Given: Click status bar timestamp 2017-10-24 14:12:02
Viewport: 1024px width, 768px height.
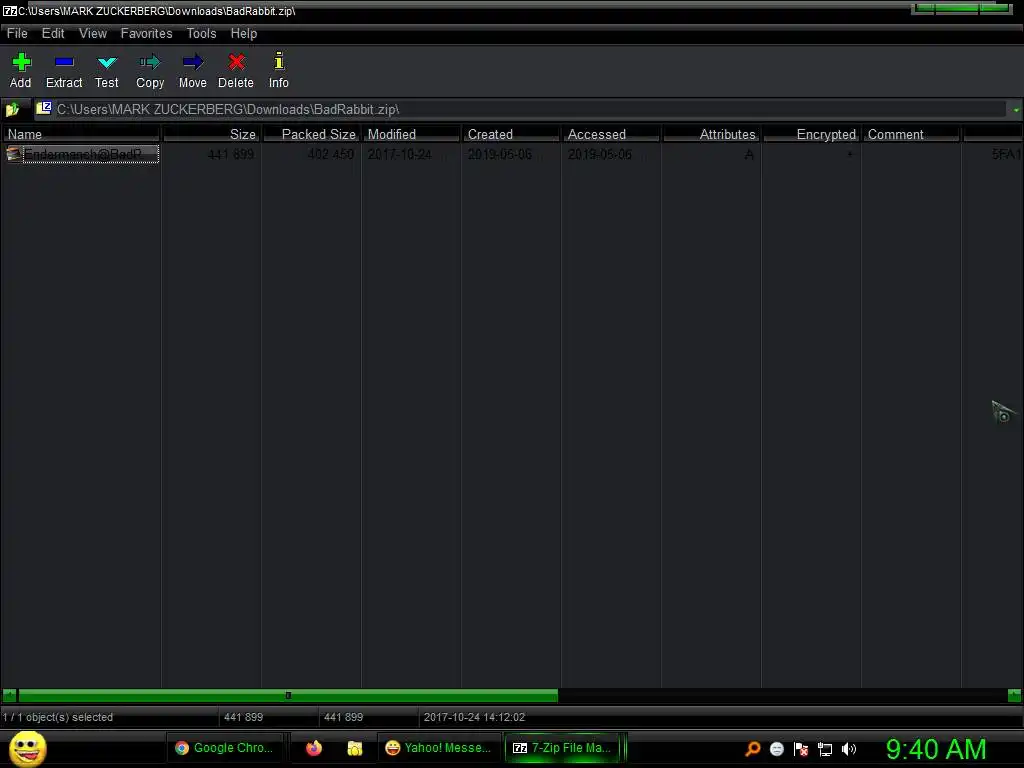Looking at the screenshot, I should pos(474,717).
